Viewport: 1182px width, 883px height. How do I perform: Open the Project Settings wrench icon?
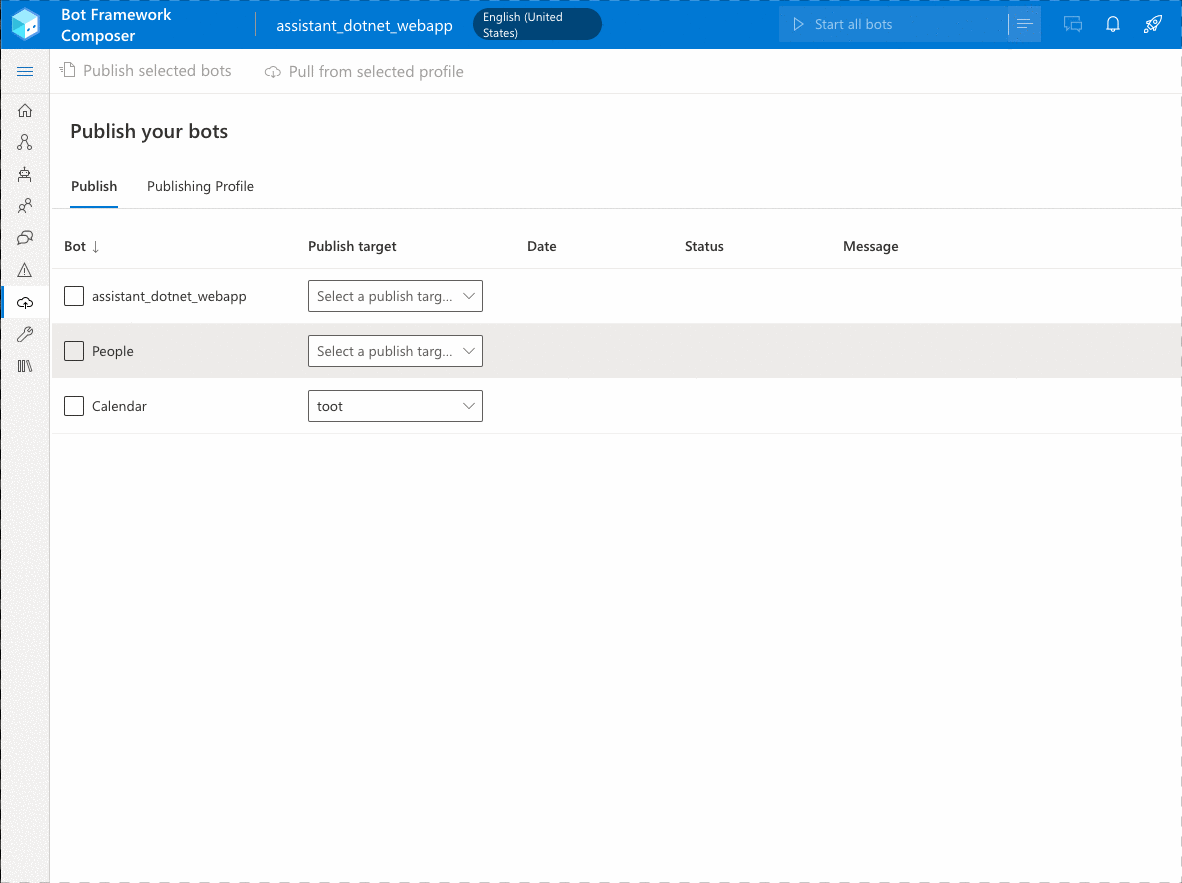point(25,334)
